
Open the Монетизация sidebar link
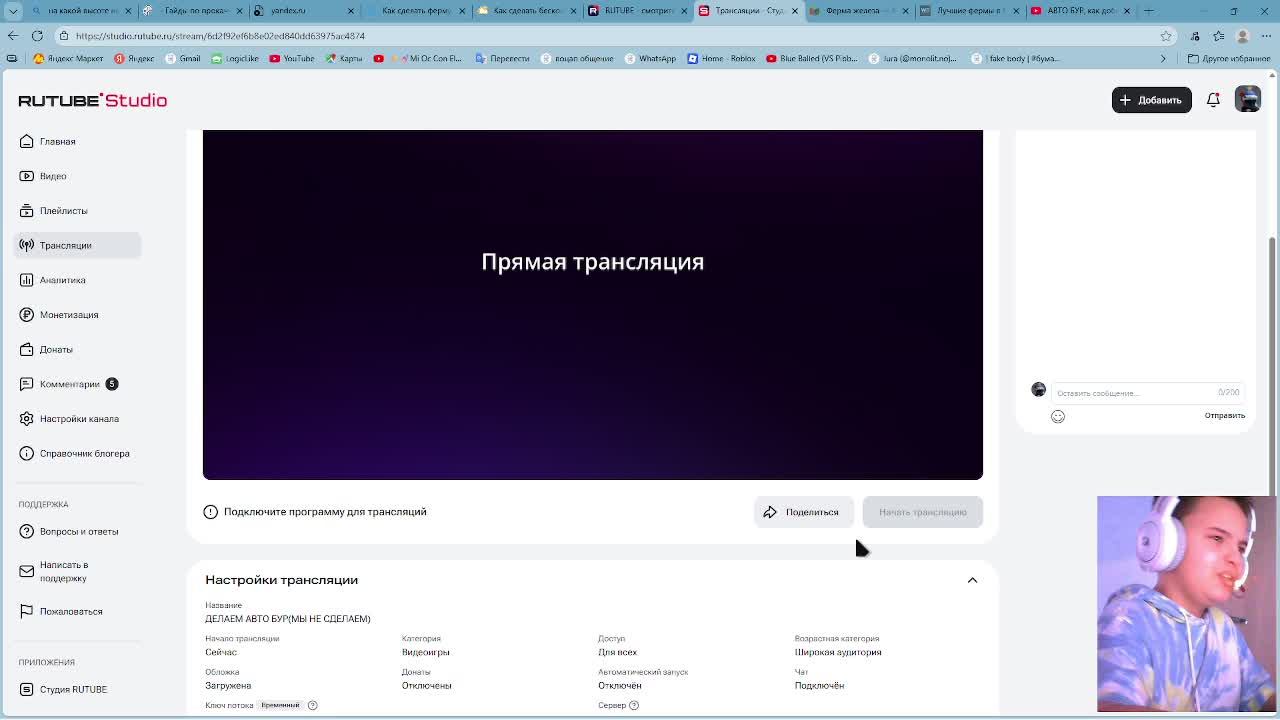click(x=69, y=315)
